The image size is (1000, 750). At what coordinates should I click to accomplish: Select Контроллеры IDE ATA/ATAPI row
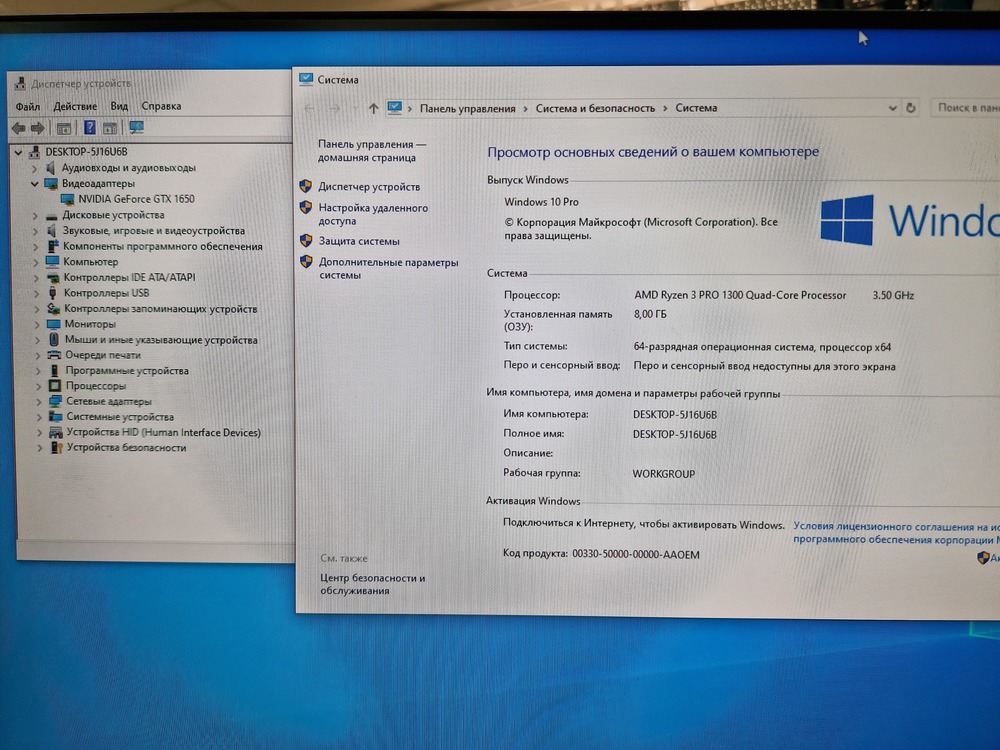coord(129,277)
